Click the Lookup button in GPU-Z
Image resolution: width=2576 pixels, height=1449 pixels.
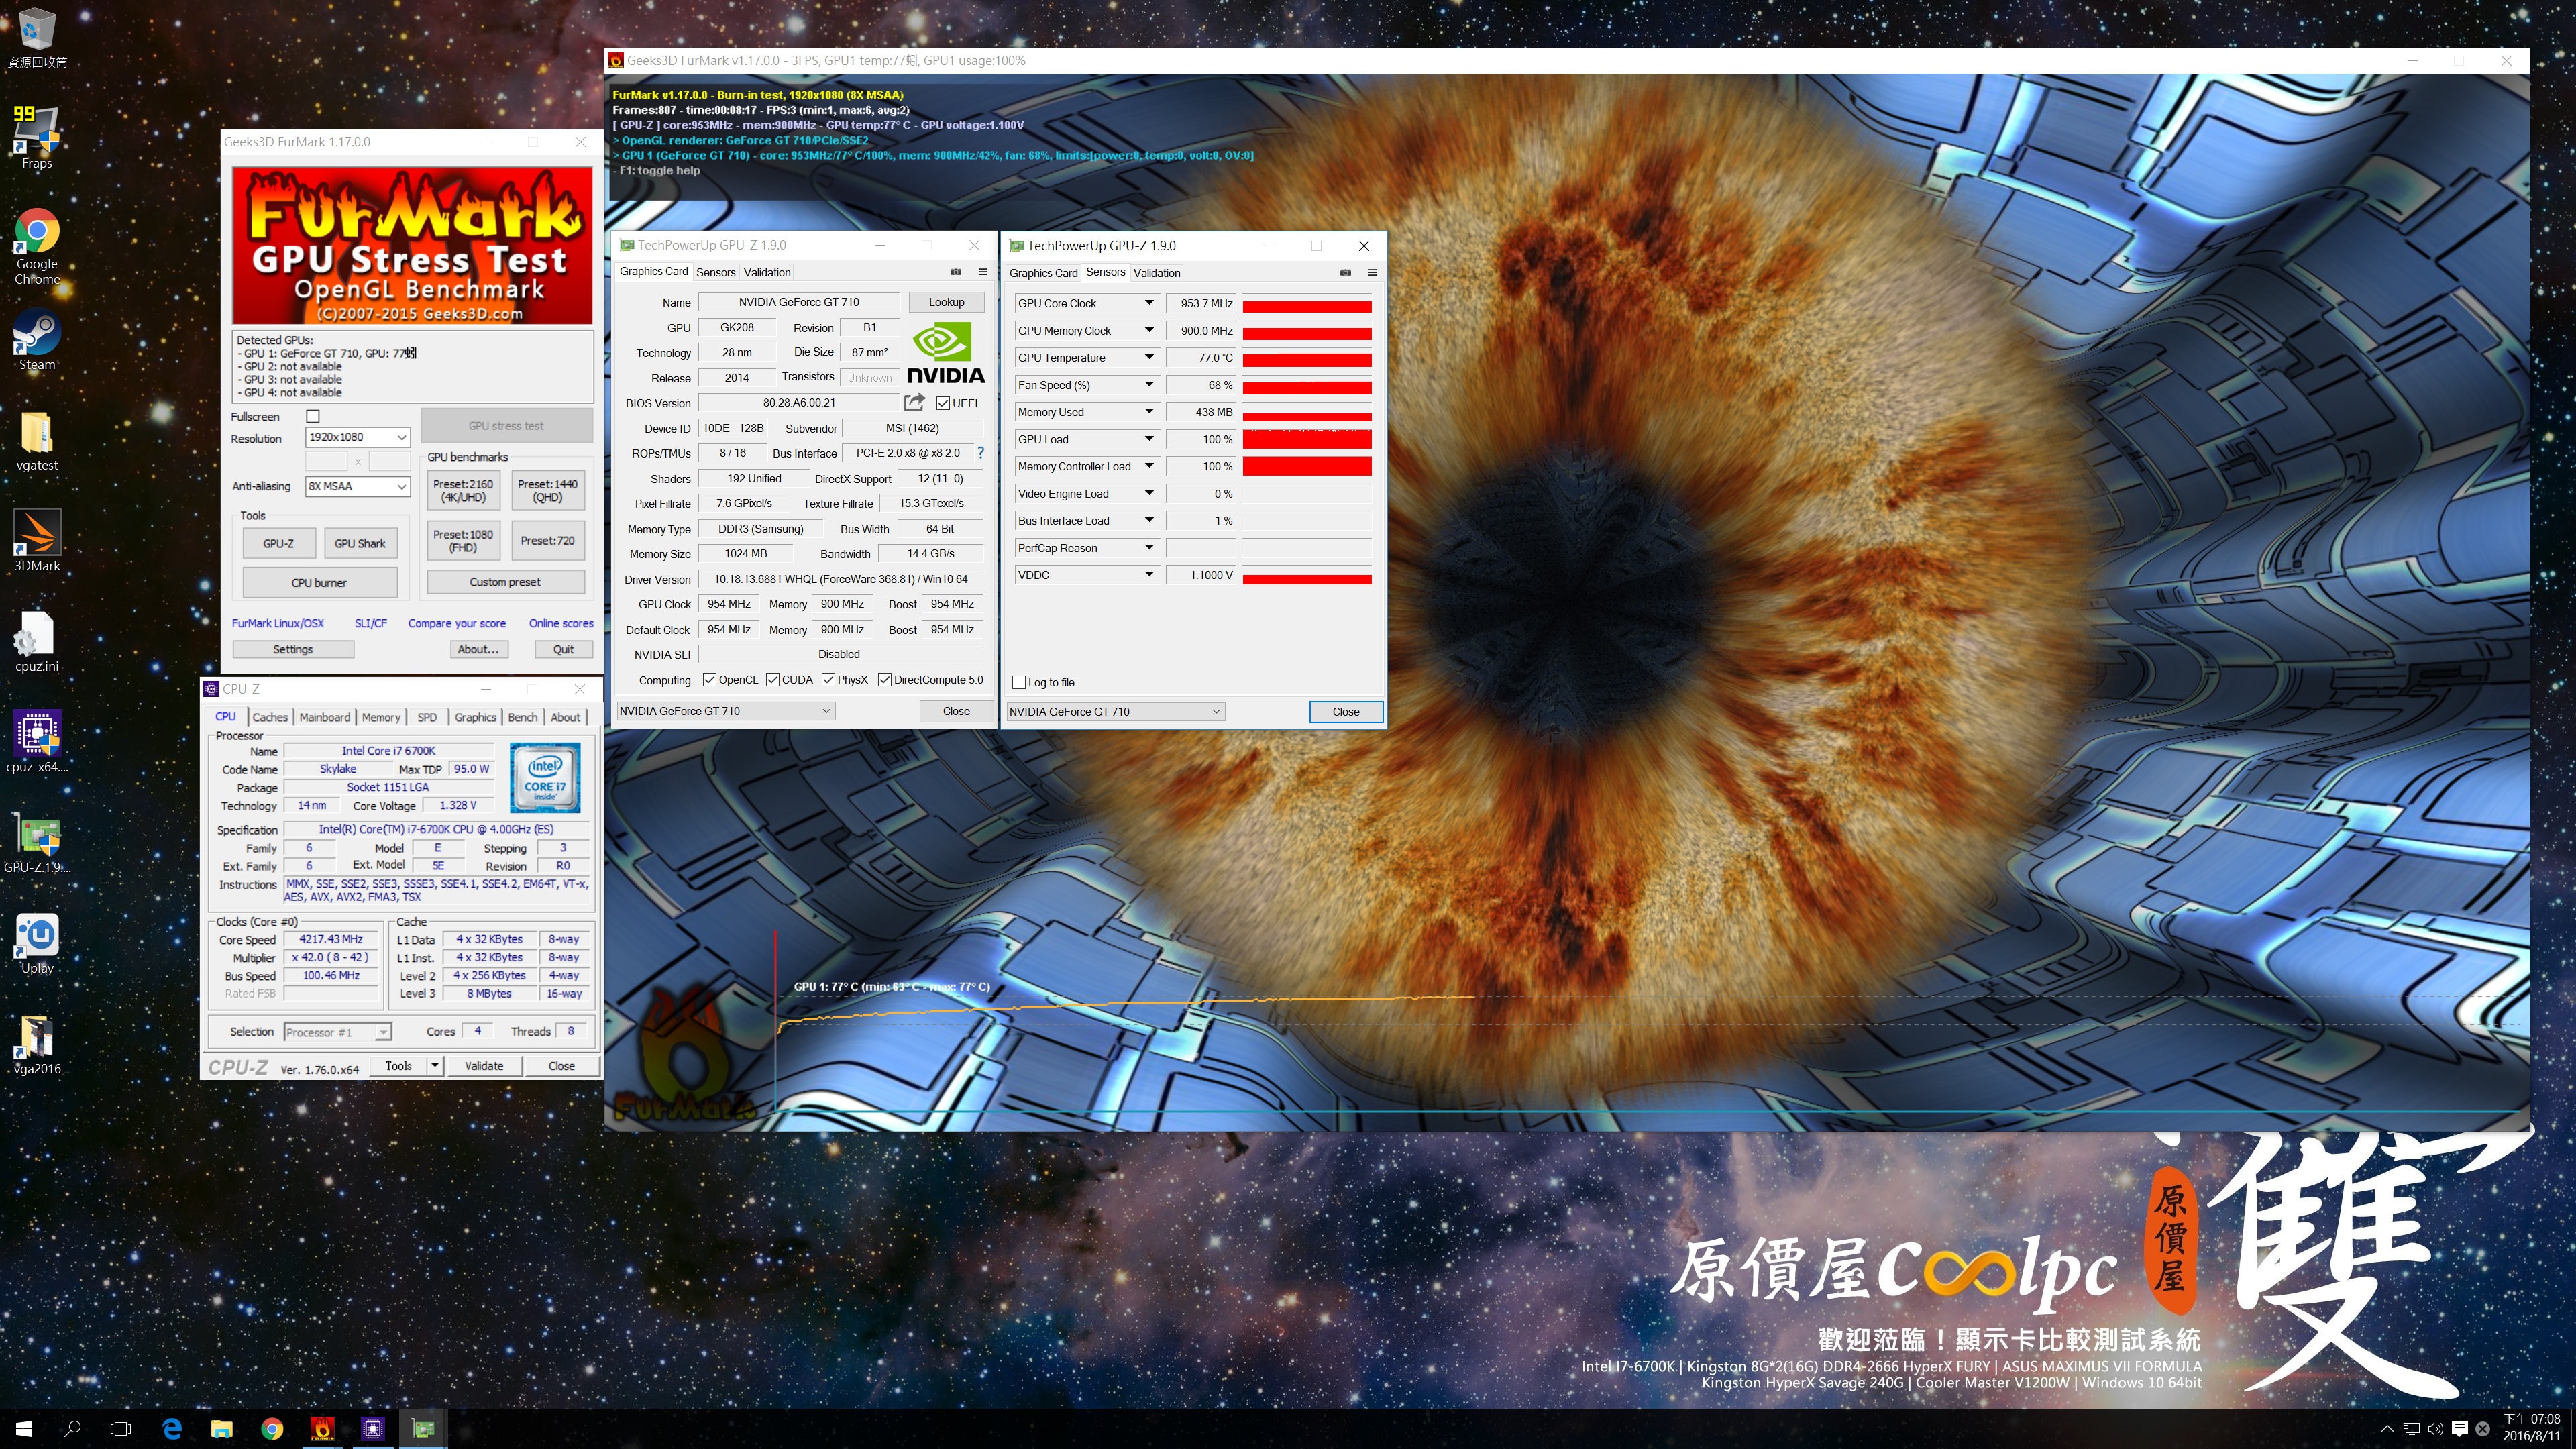[946, 302]
